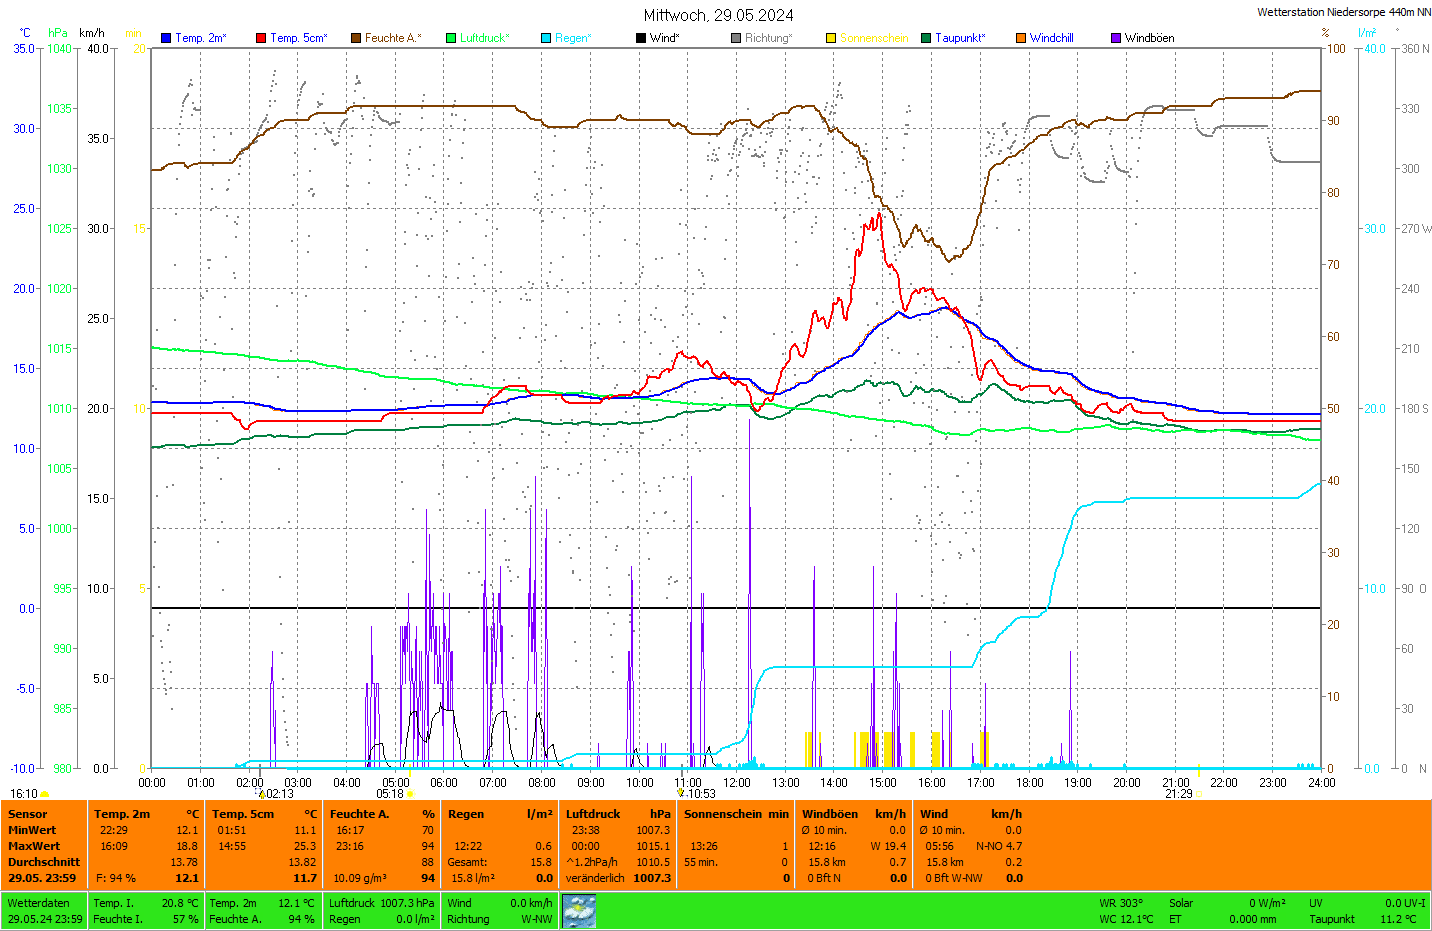Click the green Luftdruck legend square
This screenshot has width=1432, height=931.
click(x=451, y=38)
